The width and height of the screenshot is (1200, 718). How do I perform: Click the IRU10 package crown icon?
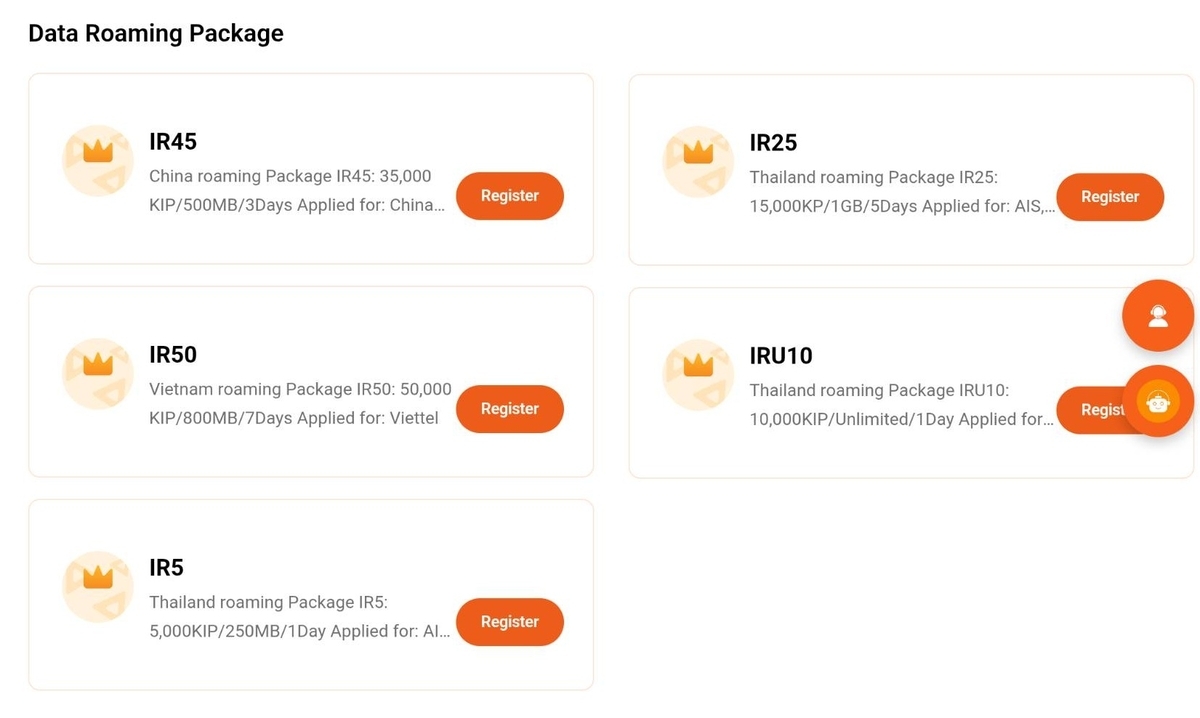698,375
